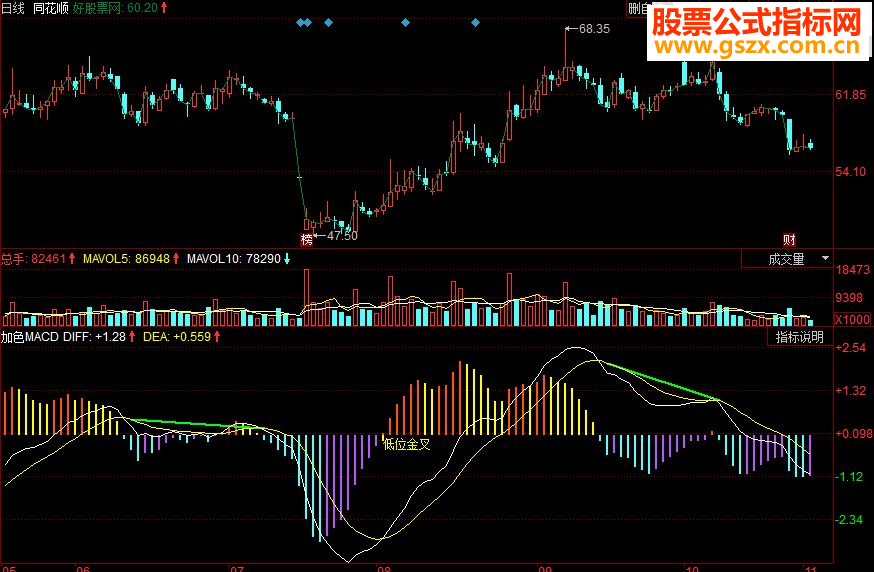The image size is (874, 572).
Task: Click the -1.12 MACD axis value
Action: point(849,477)
